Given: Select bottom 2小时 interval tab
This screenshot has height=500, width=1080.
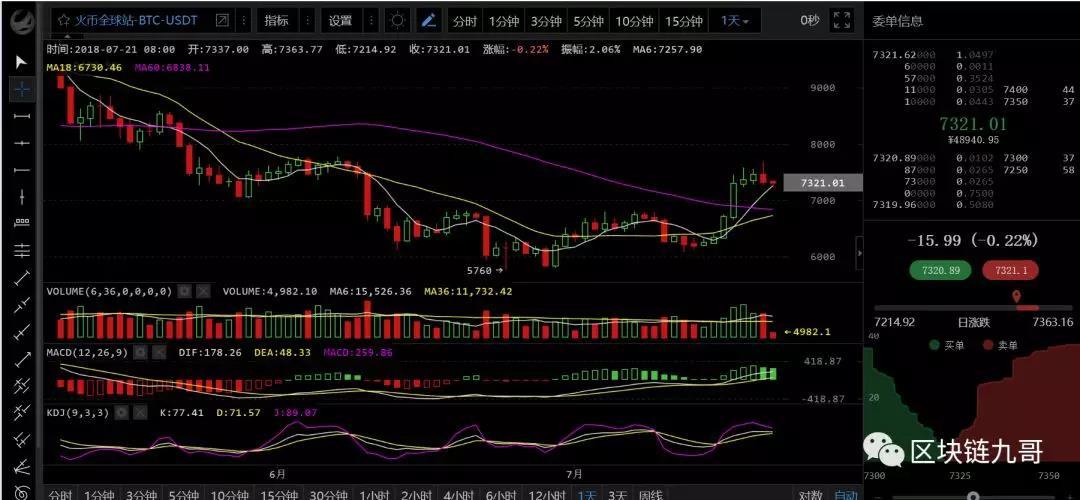Looking at the screenshot, I should point(417,494).
